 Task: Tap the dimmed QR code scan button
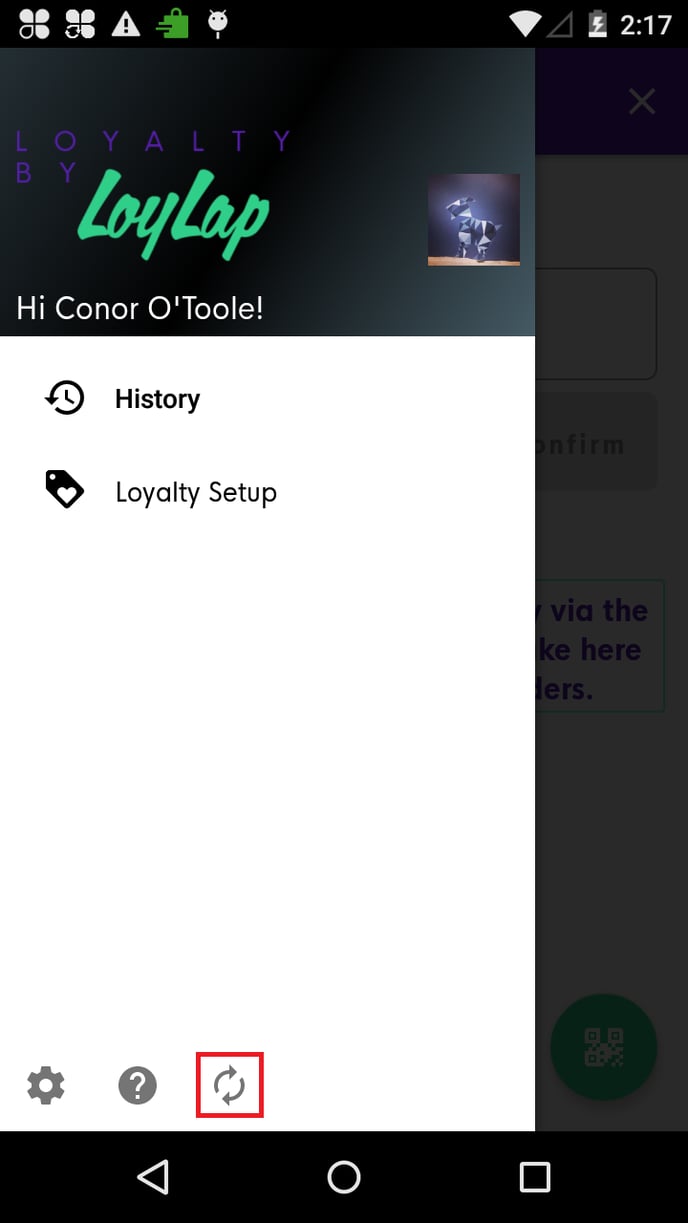[x=603, y=1047]
